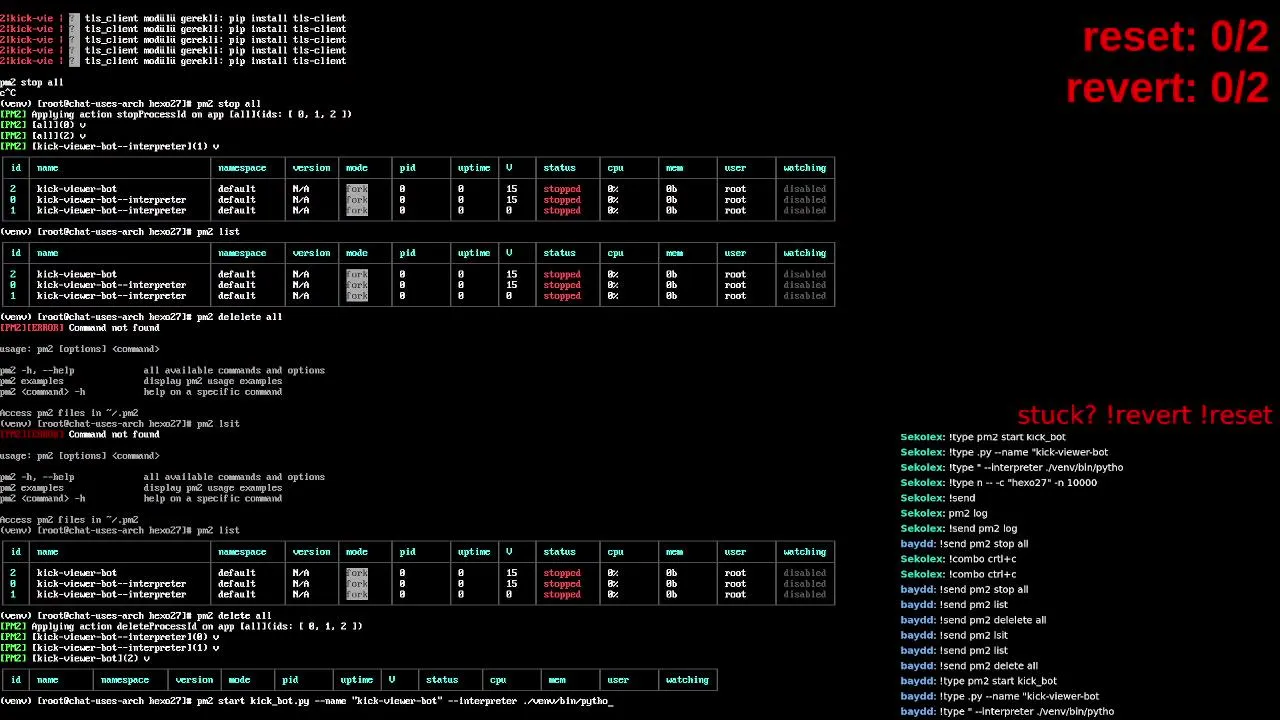This screenshot has width=1280, height=720.
Task: Click baydd's '!type .py --name "kick-viewer-bot' message
Action: [x=999, y=696]
